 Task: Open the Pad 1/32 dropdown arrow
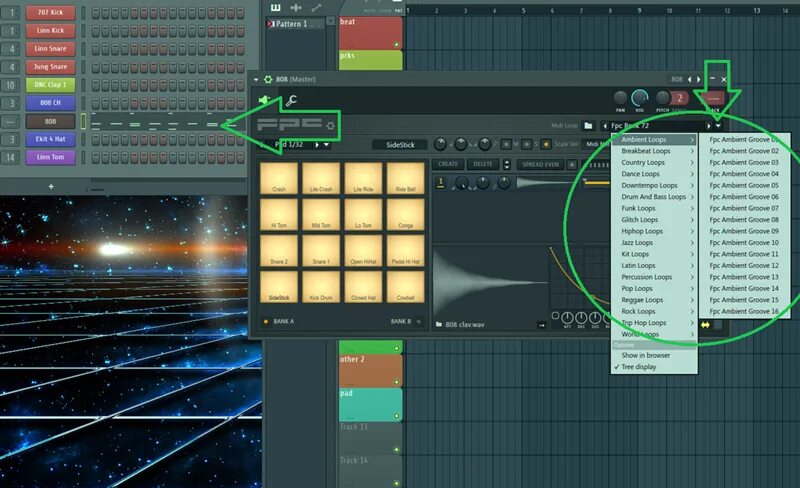[327, 145]
